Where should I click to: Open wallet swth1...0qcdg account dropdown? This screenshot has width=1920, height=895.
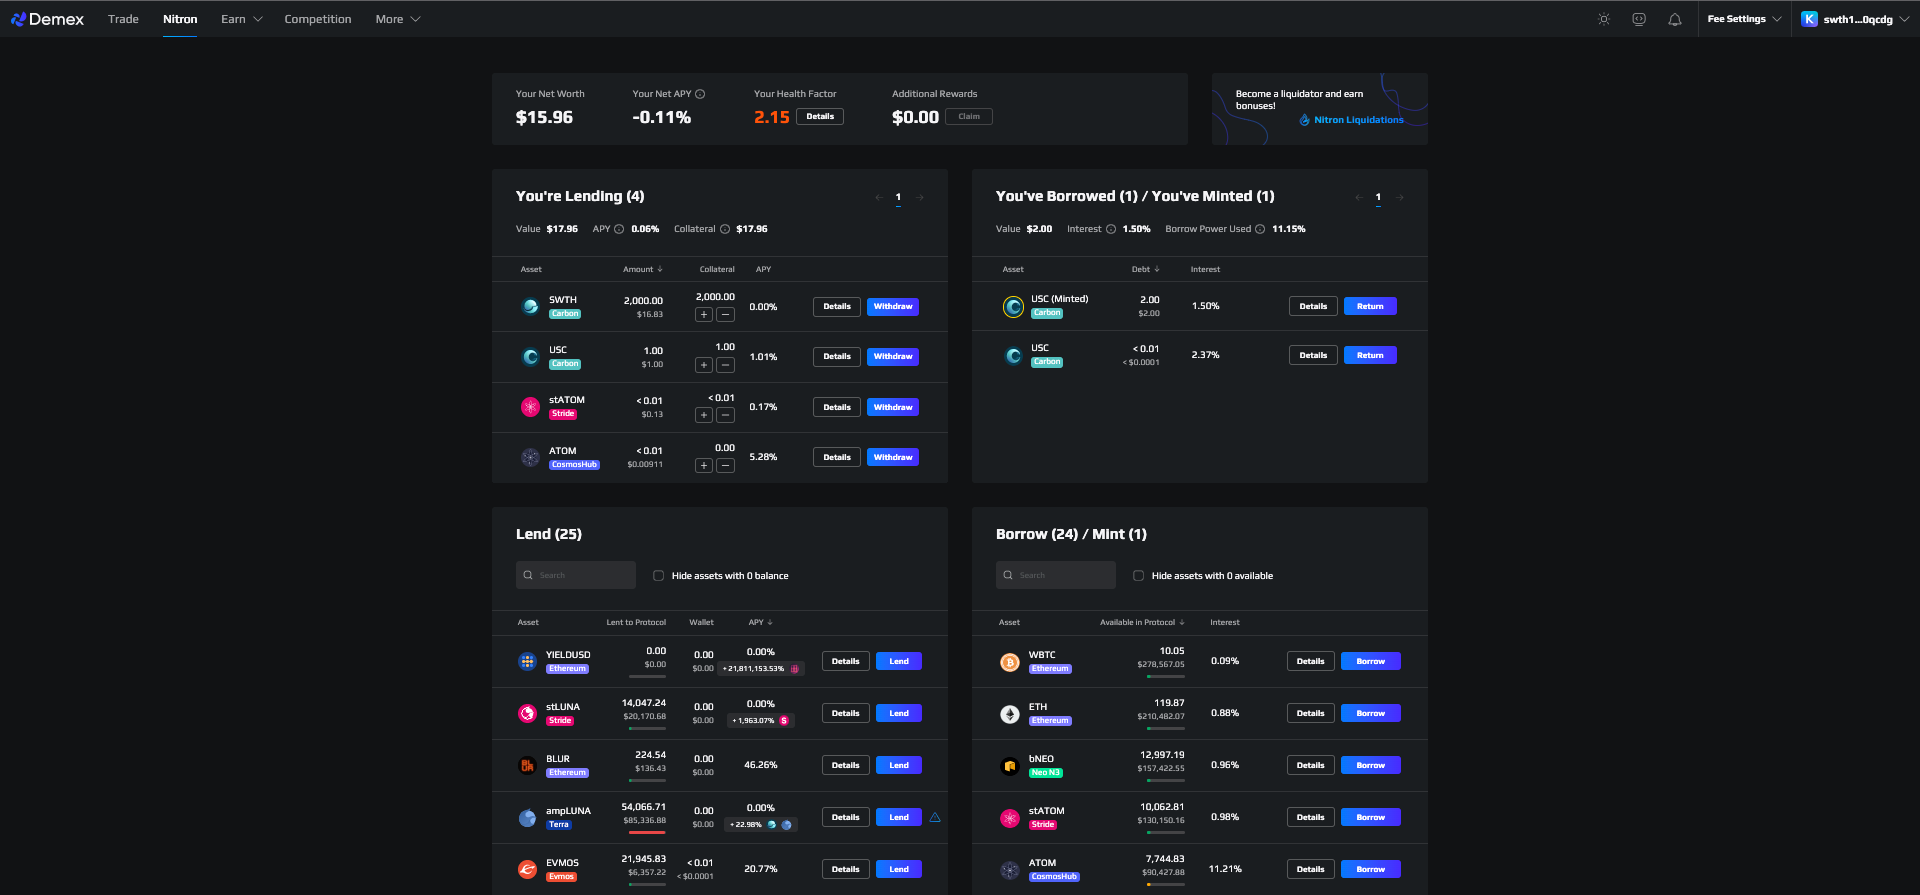tap(1855, 19)
